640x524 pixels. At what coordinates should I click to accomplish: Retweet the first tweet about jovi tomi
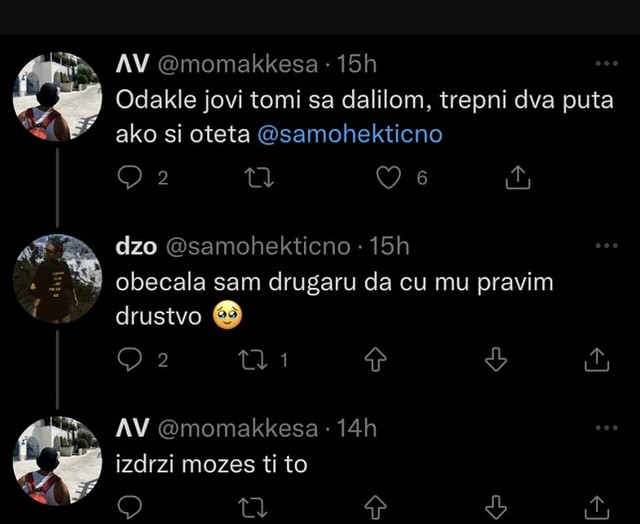[258, 178]
